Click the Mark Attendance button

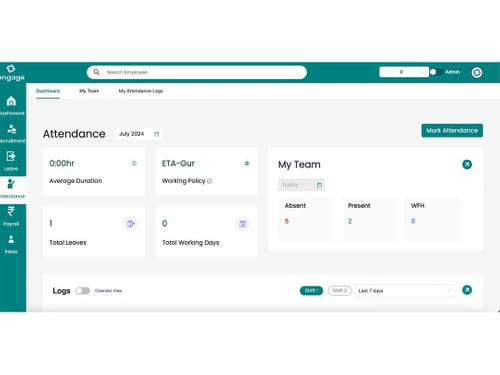[x=452, y=131]
